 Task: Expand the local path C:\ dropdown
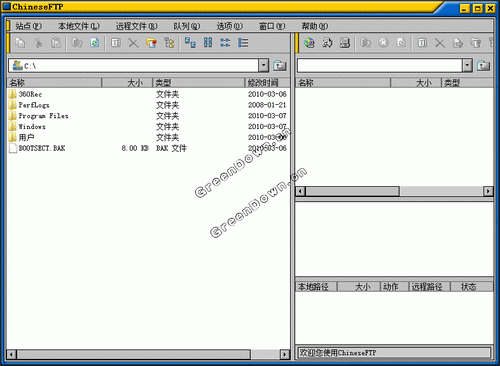pos(263,66)
